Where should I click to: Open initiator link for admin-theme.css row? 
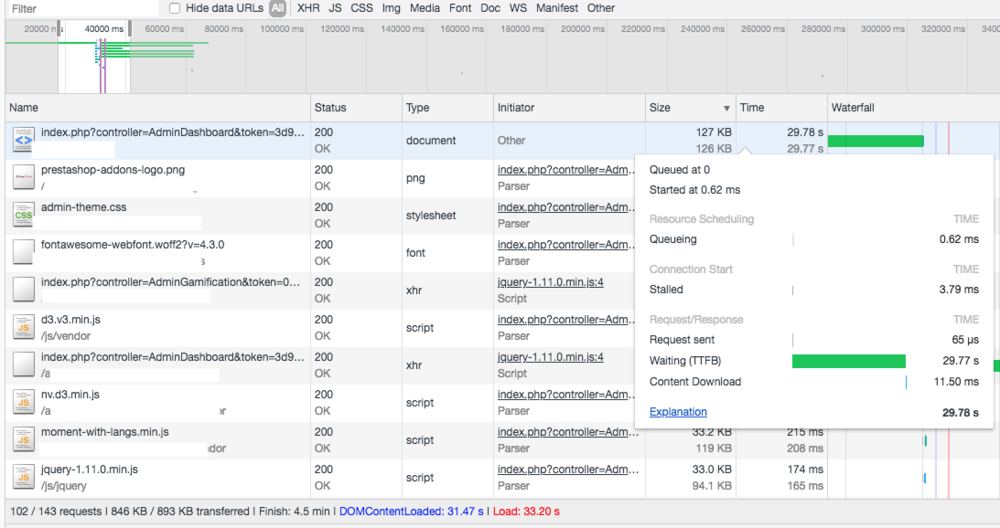click(x=566, y=207)
